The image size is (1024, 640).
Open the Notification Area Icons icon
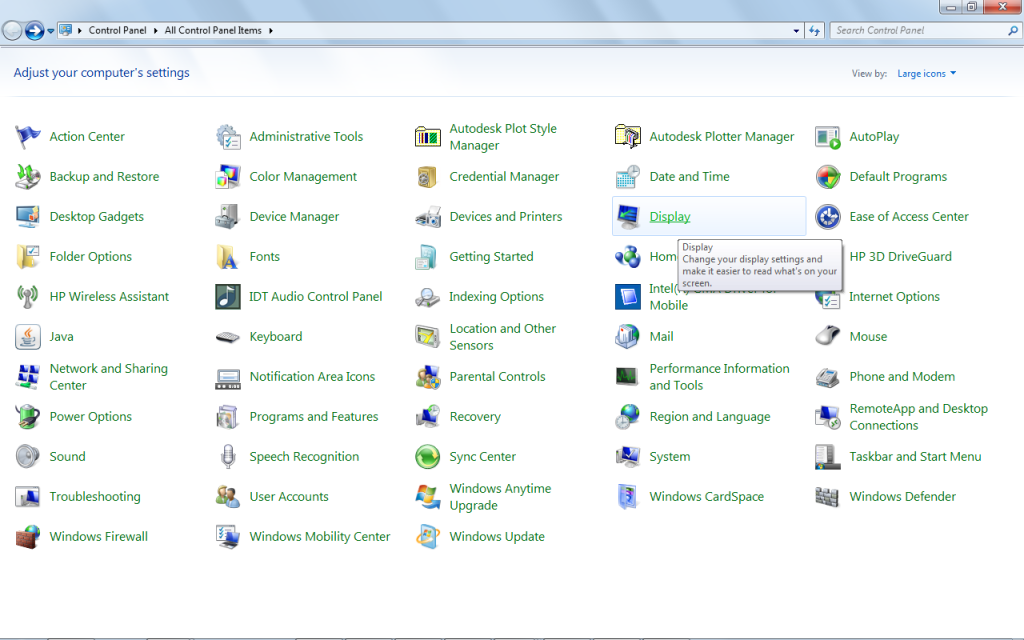[227, 377]
